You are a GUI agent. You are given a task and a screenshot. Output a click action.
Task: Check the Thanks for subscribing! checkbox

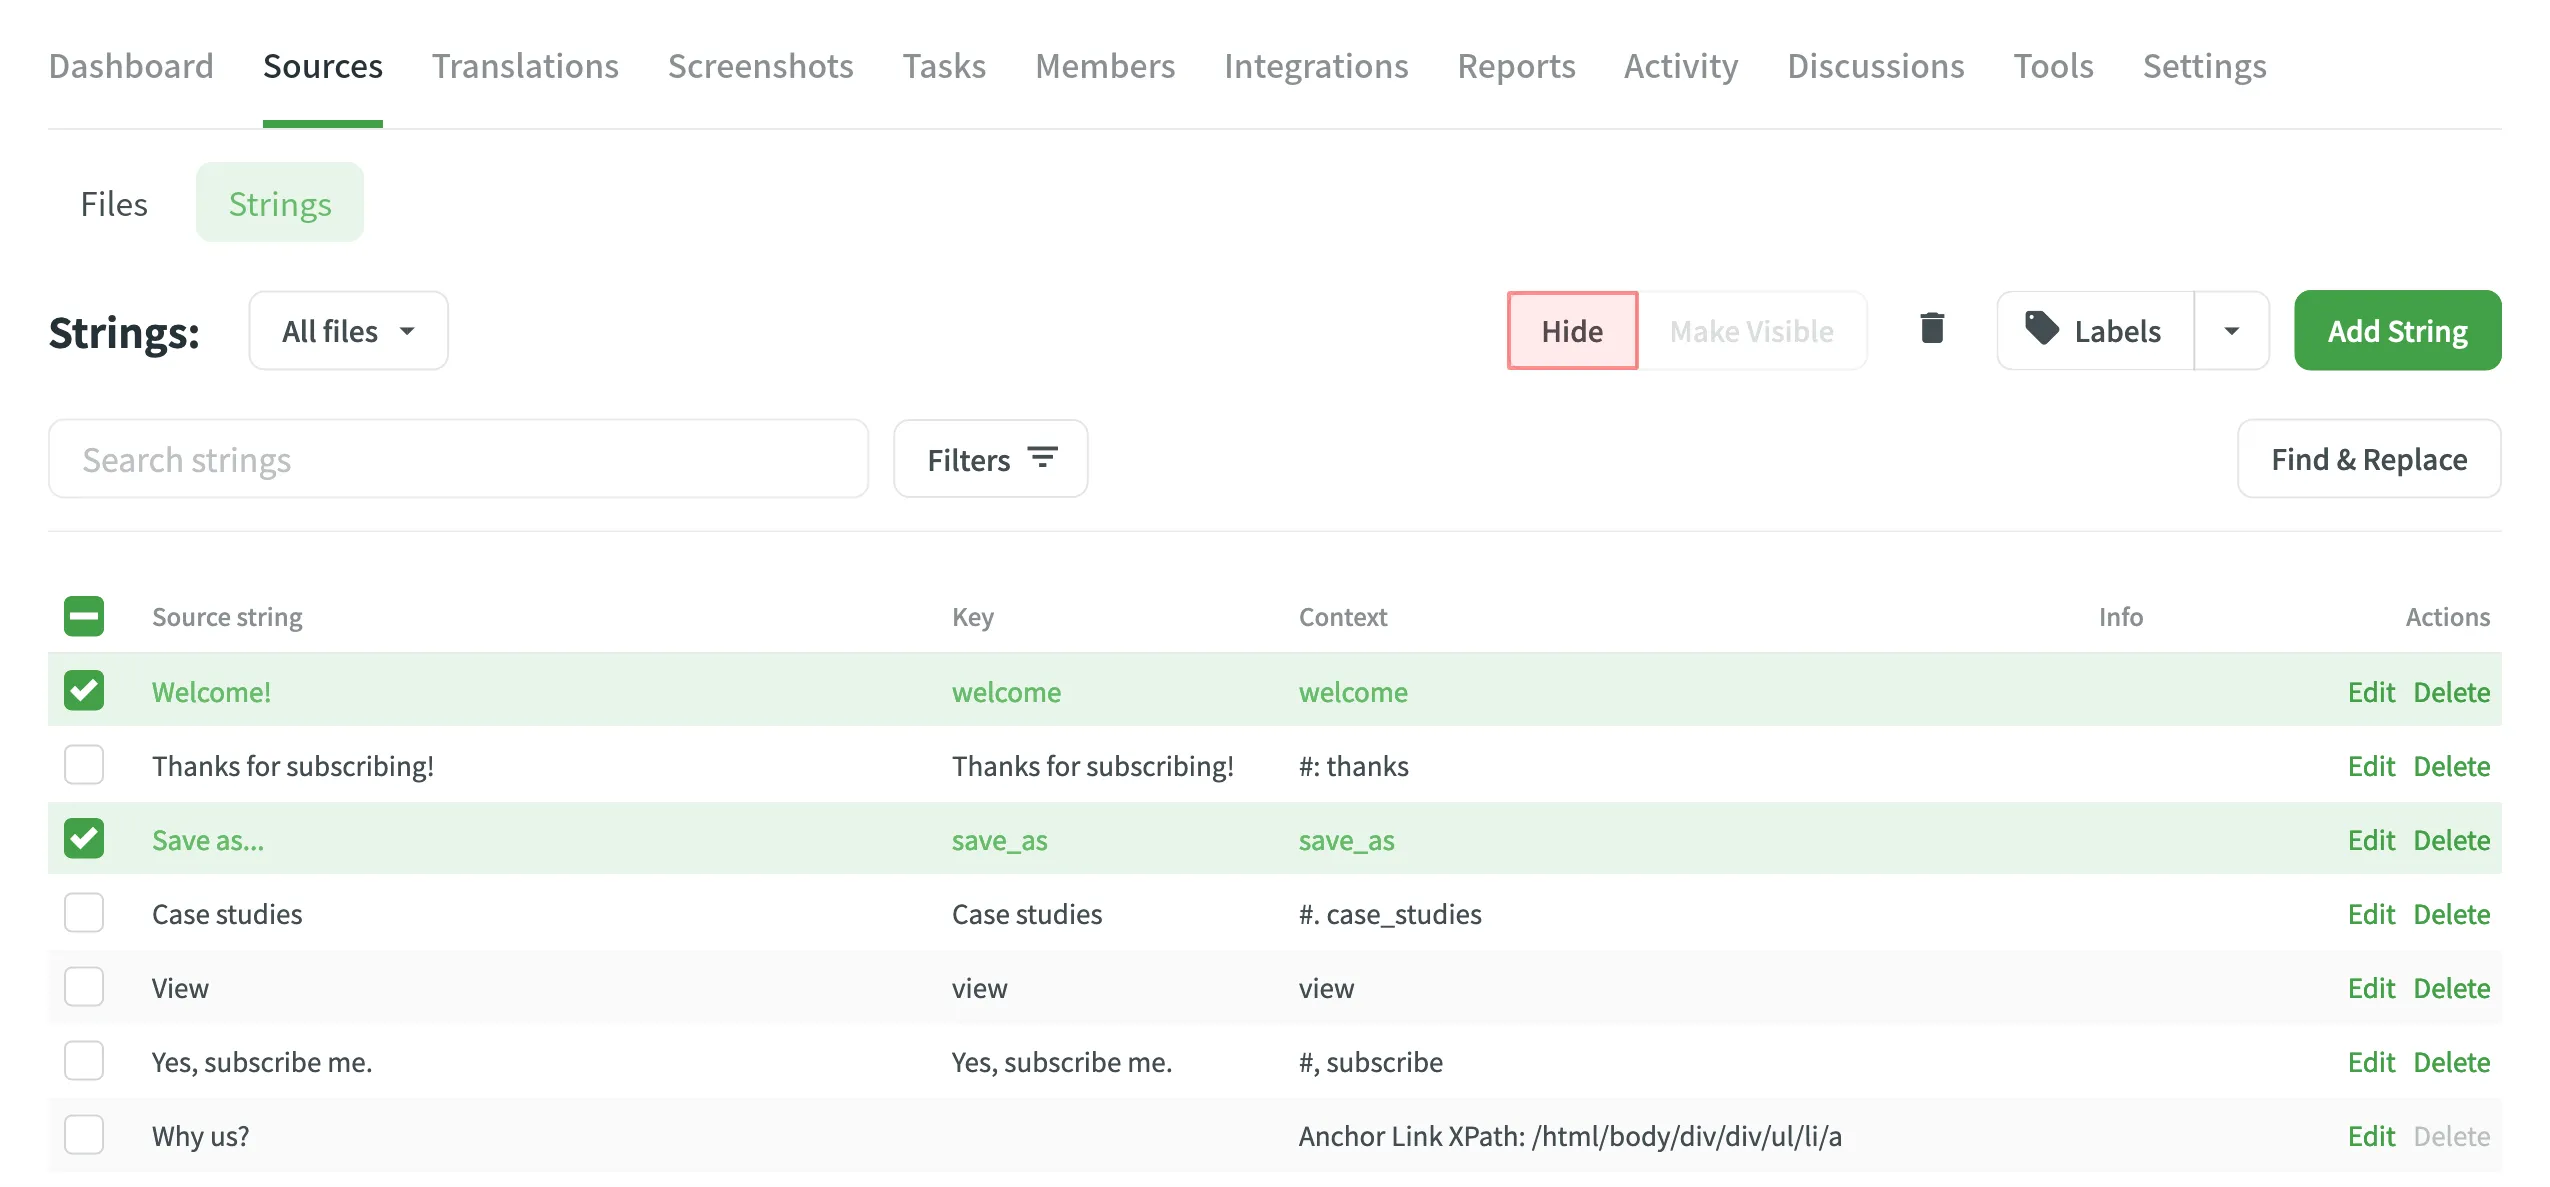point(84,765)
